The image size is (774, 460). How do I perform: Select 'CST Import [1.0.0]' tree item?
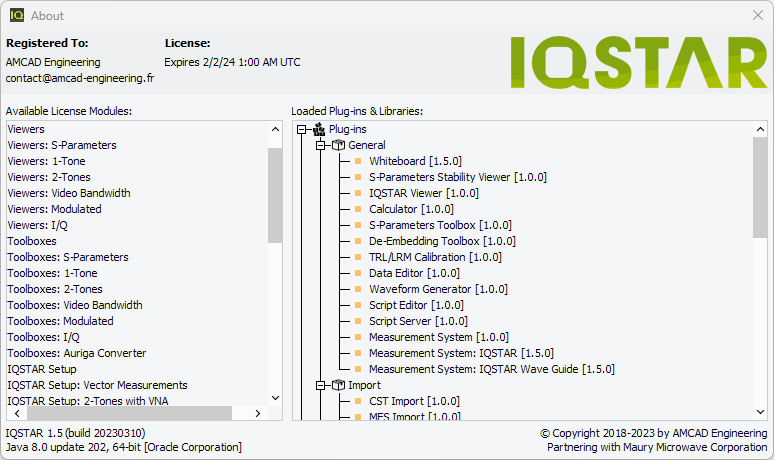(x=415, y=401)
